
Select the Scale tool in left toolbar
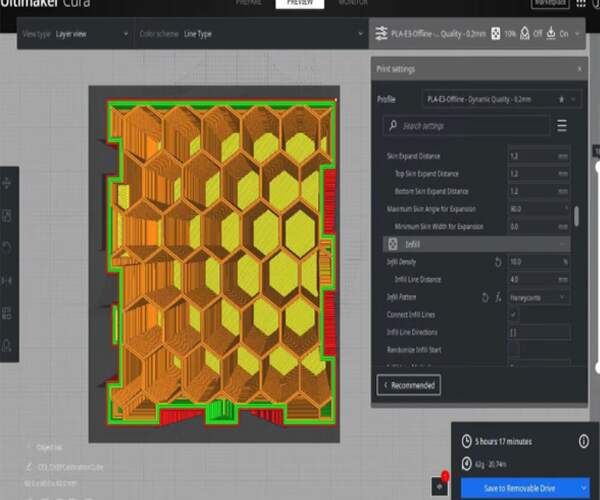click(7, 216)
